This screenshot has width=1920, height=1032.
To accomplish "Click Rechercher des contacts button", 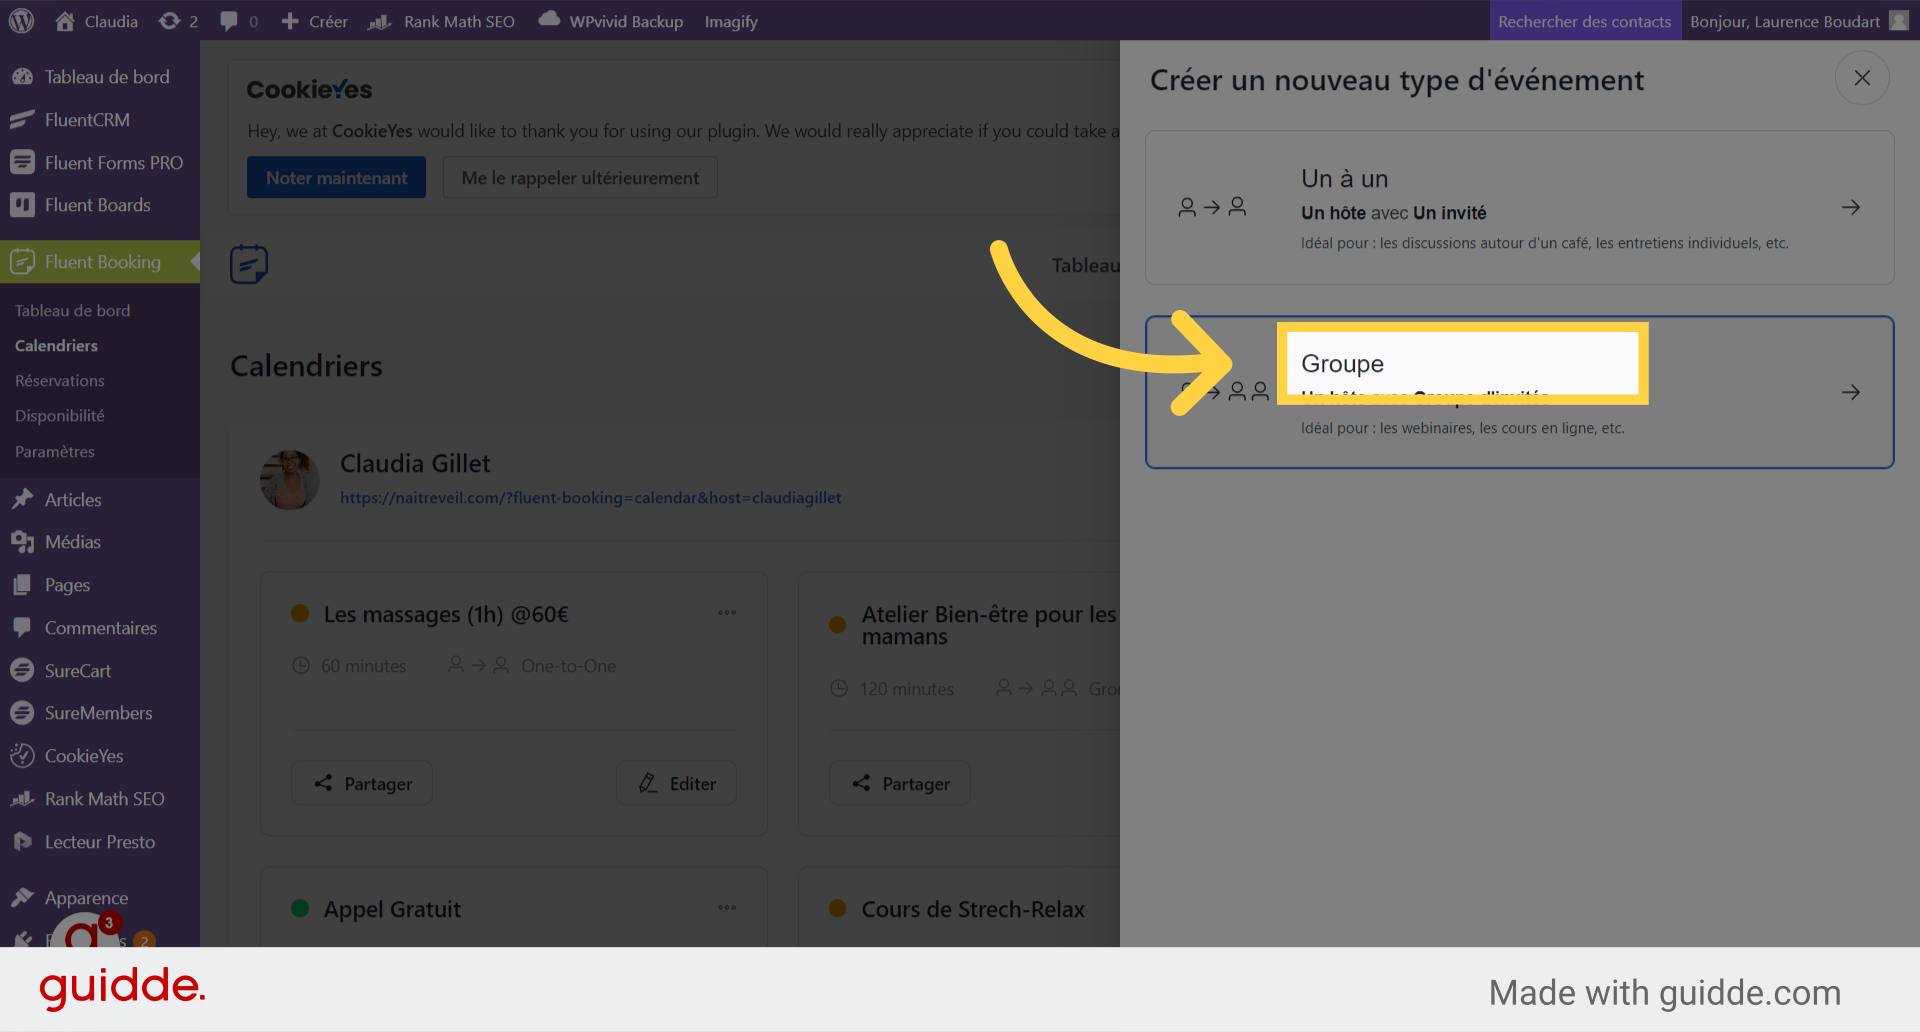I will (x=1584, y=21).
